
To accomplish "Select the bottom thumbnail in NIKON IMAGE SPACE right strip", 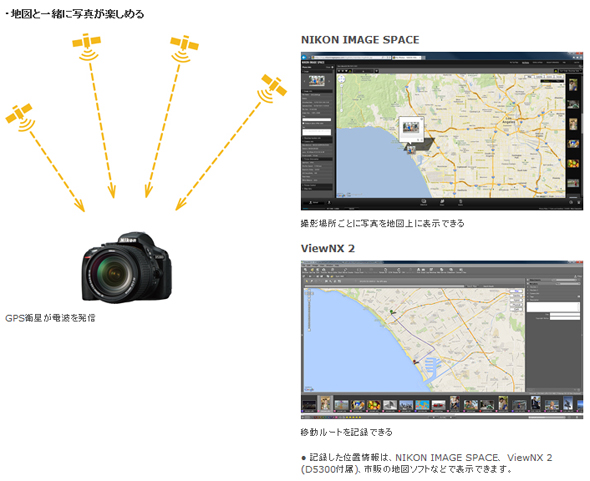I will tap(573, 183).
